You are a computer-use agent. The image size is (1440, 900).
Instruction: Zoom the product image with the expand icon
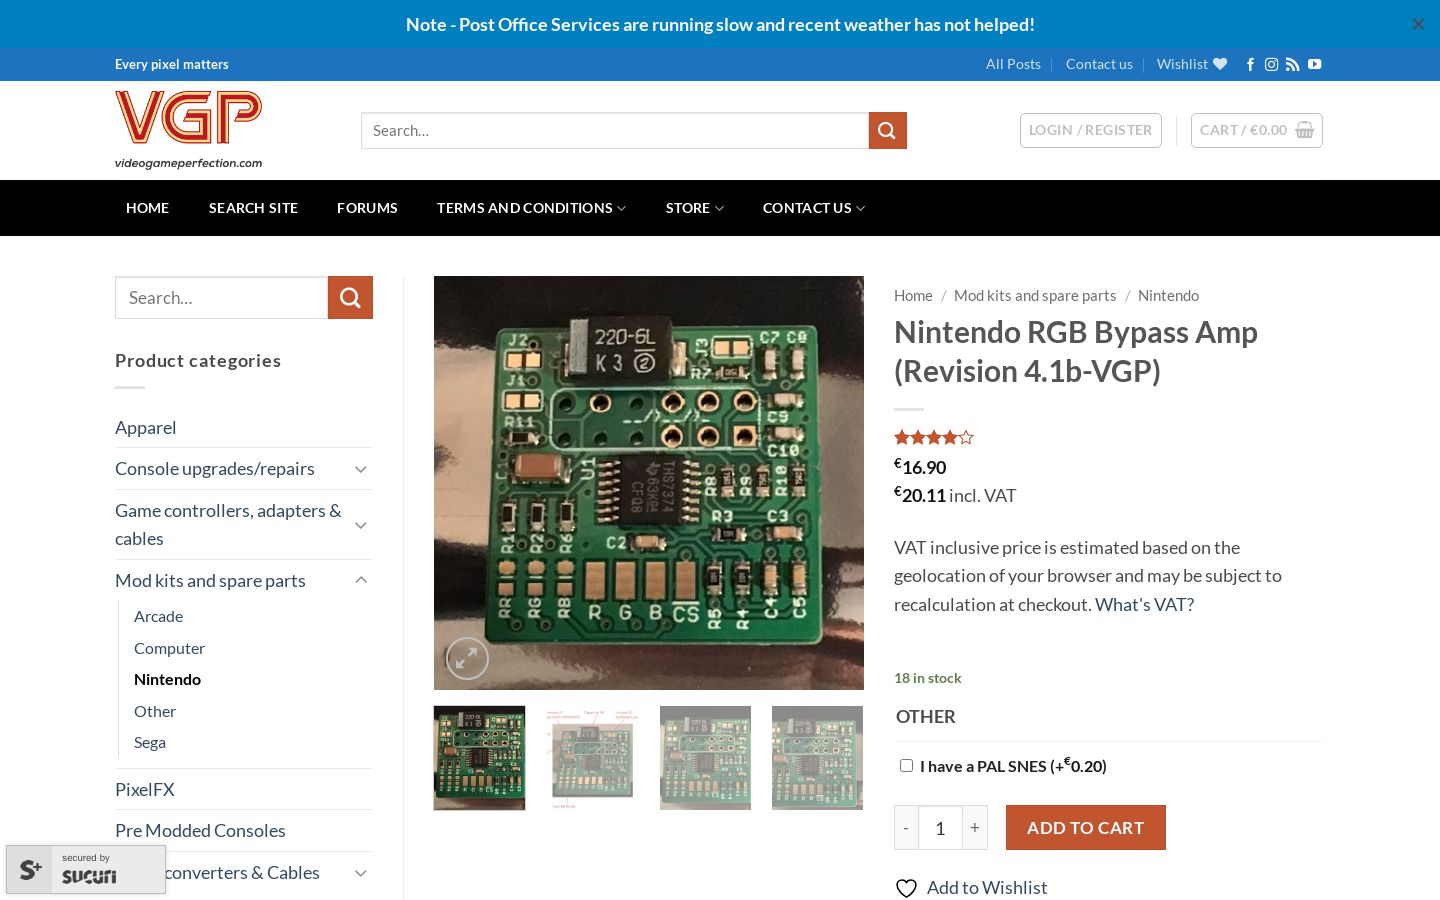[x=467, y=658]
